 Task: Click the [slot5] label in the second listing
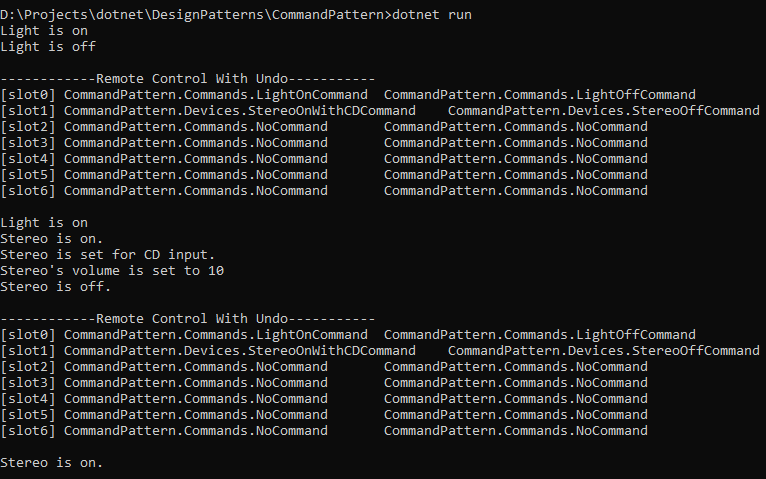pos(28,415)
